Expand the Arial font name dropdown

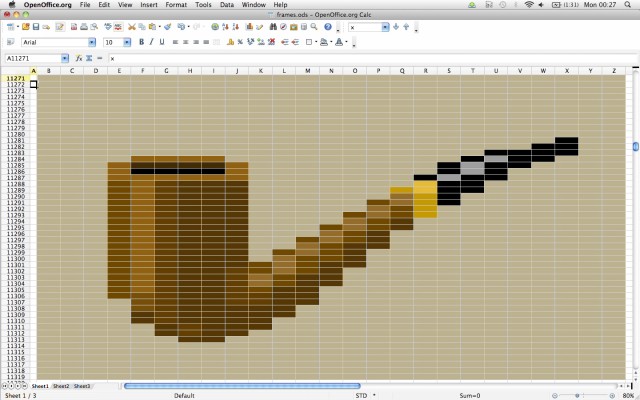[x=93, y=43]
